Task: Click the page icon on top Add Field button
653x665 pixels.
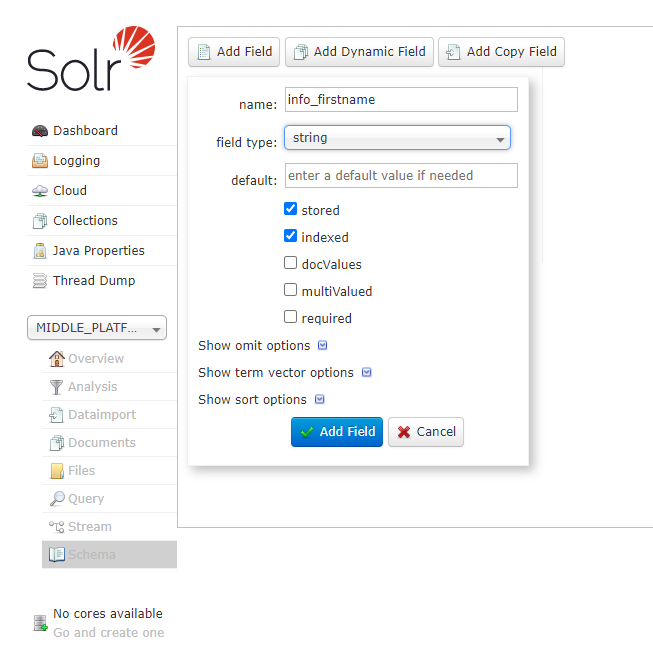Action: point(204,52)
